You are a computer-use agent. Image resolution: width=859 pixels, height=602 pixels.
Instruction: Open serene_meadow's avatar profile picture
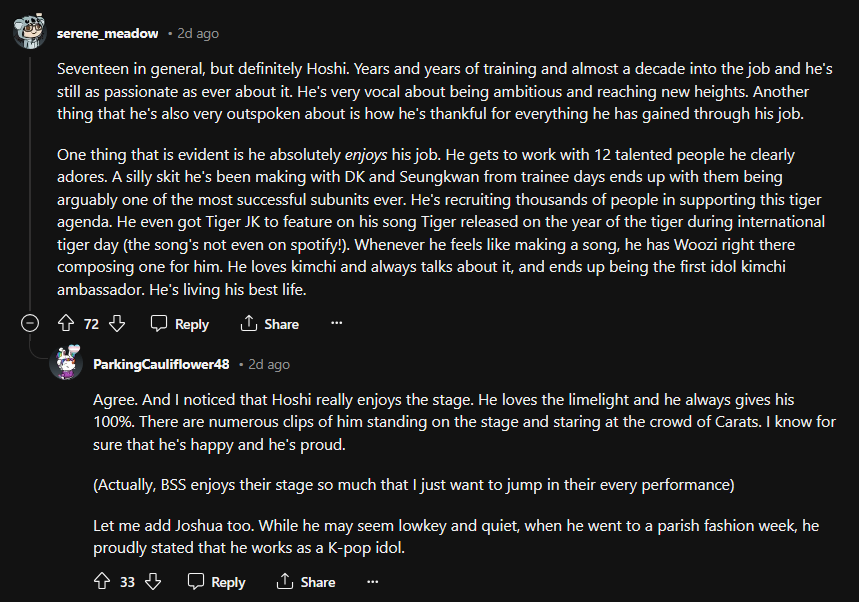[29, 32]
